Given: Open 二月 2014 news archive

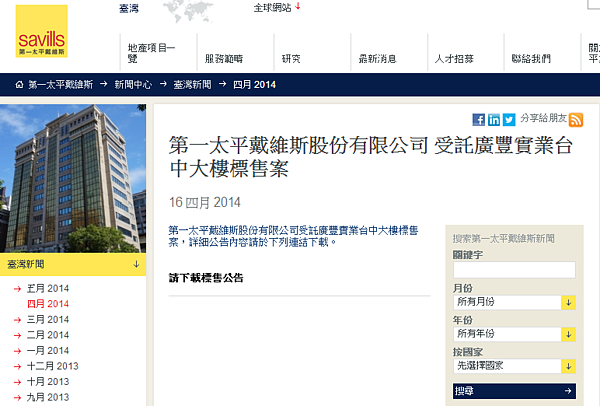Looking at the screenshot, I should coord(48,335).
